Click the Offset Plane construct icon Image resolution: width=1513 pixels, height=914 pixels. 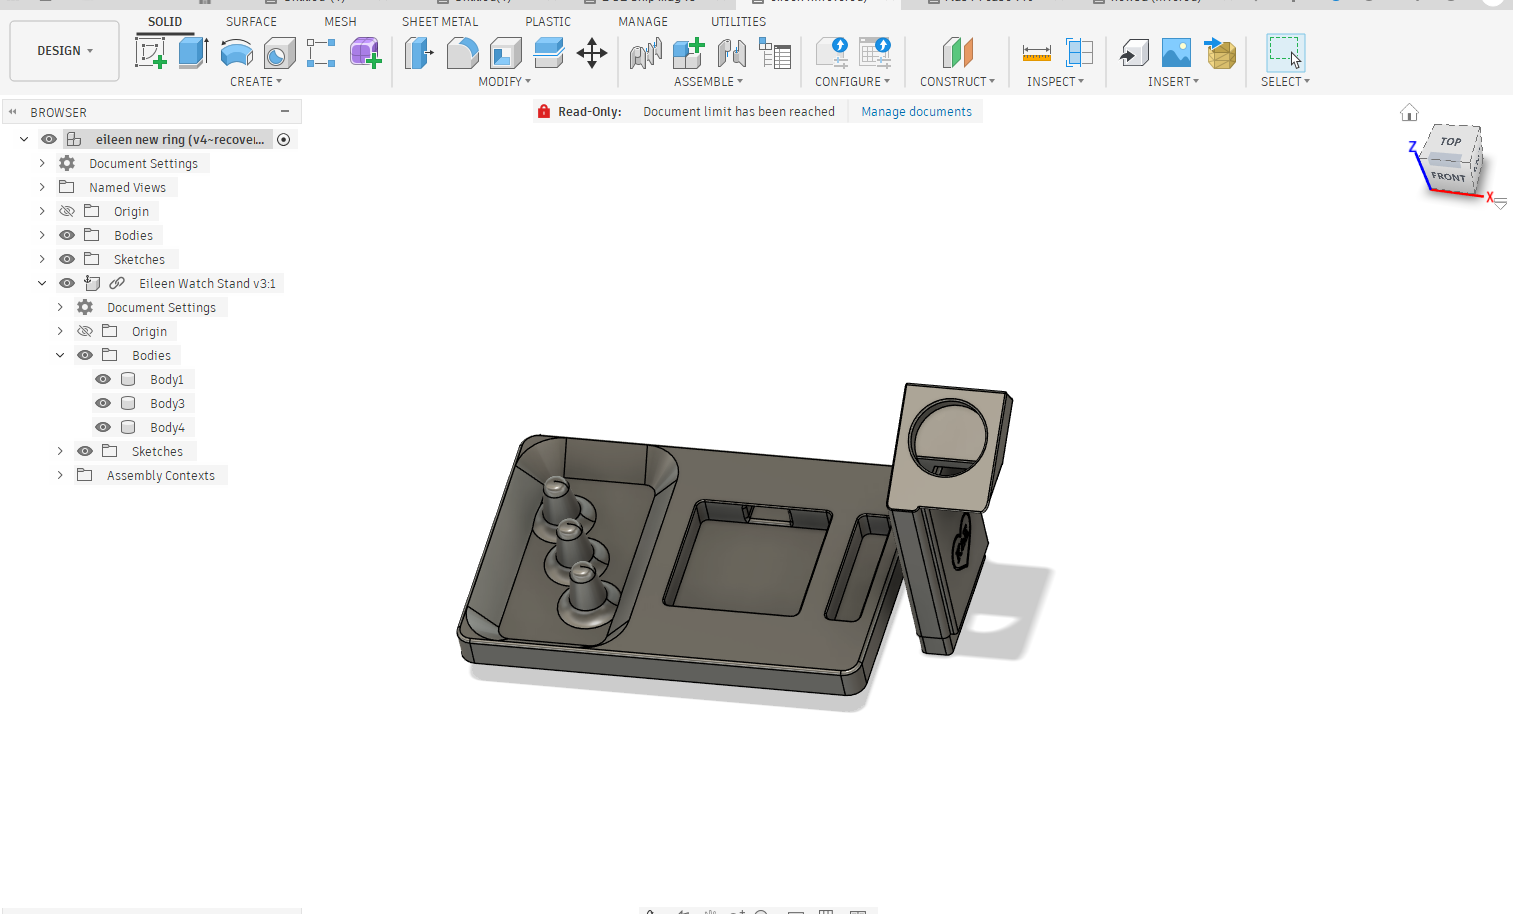pos(957,53)
